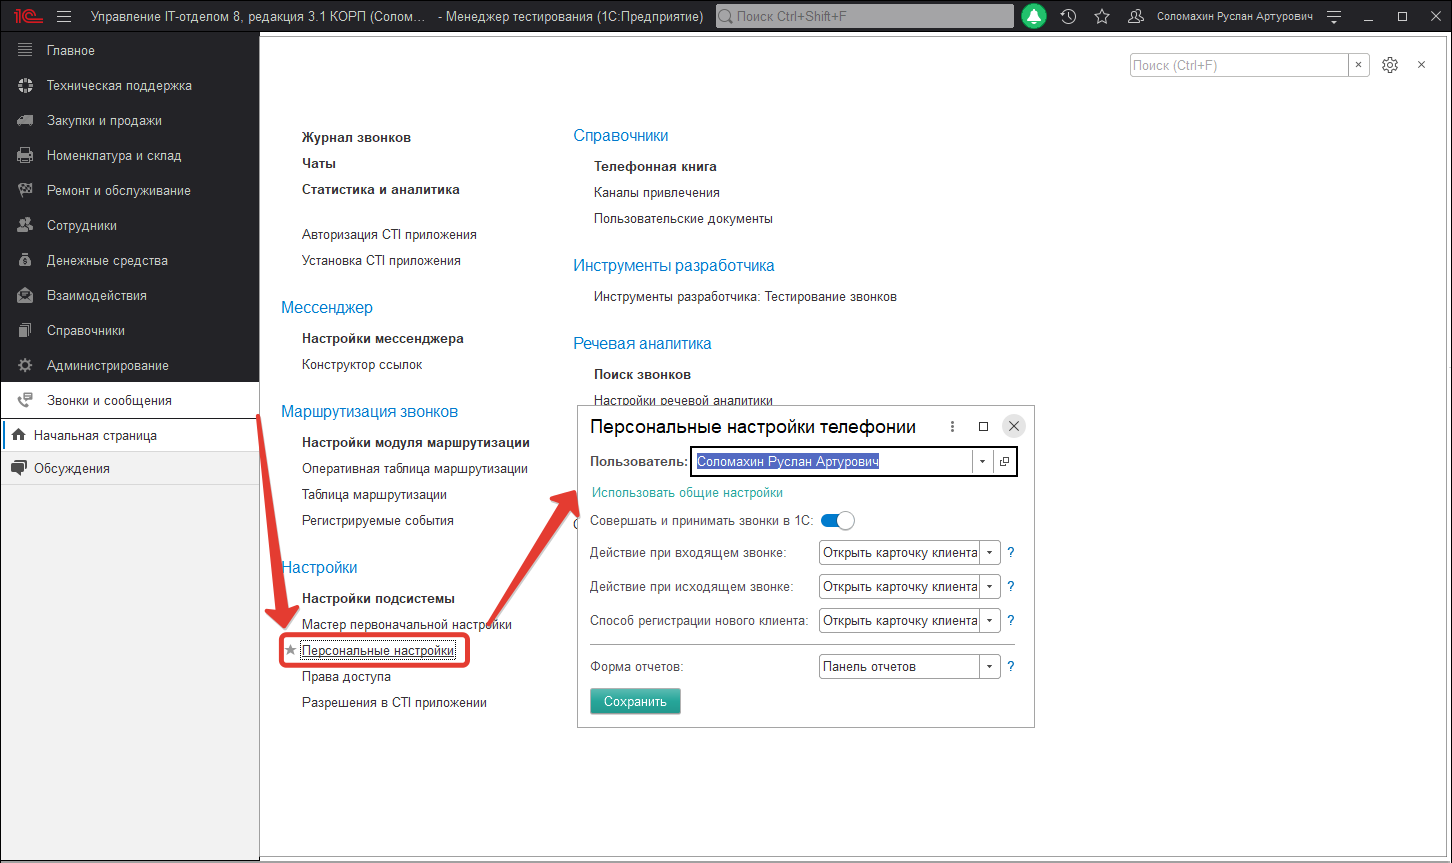The width and height of the screenshot is (1452, 863).
Task: Expand the Пользователь dropdown
Action: [x=982, y=462]
